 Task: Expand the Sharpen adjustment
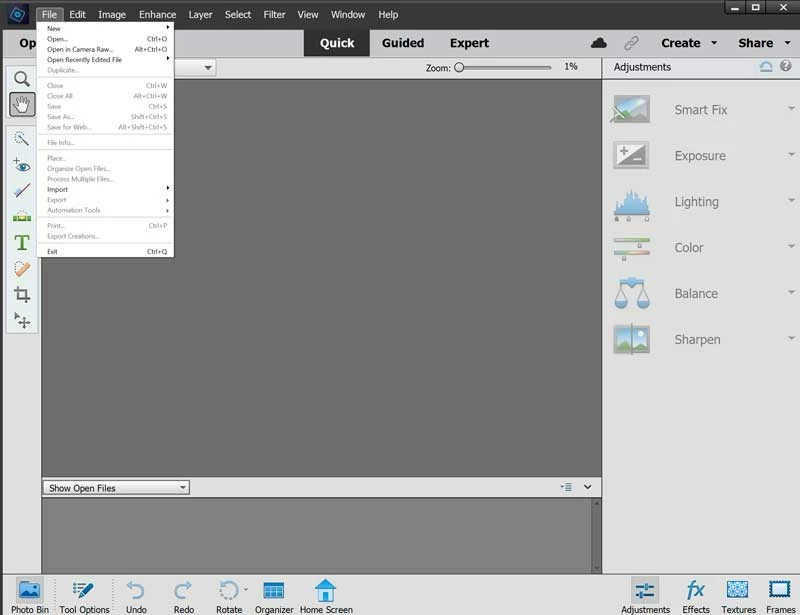pos(791,338)
